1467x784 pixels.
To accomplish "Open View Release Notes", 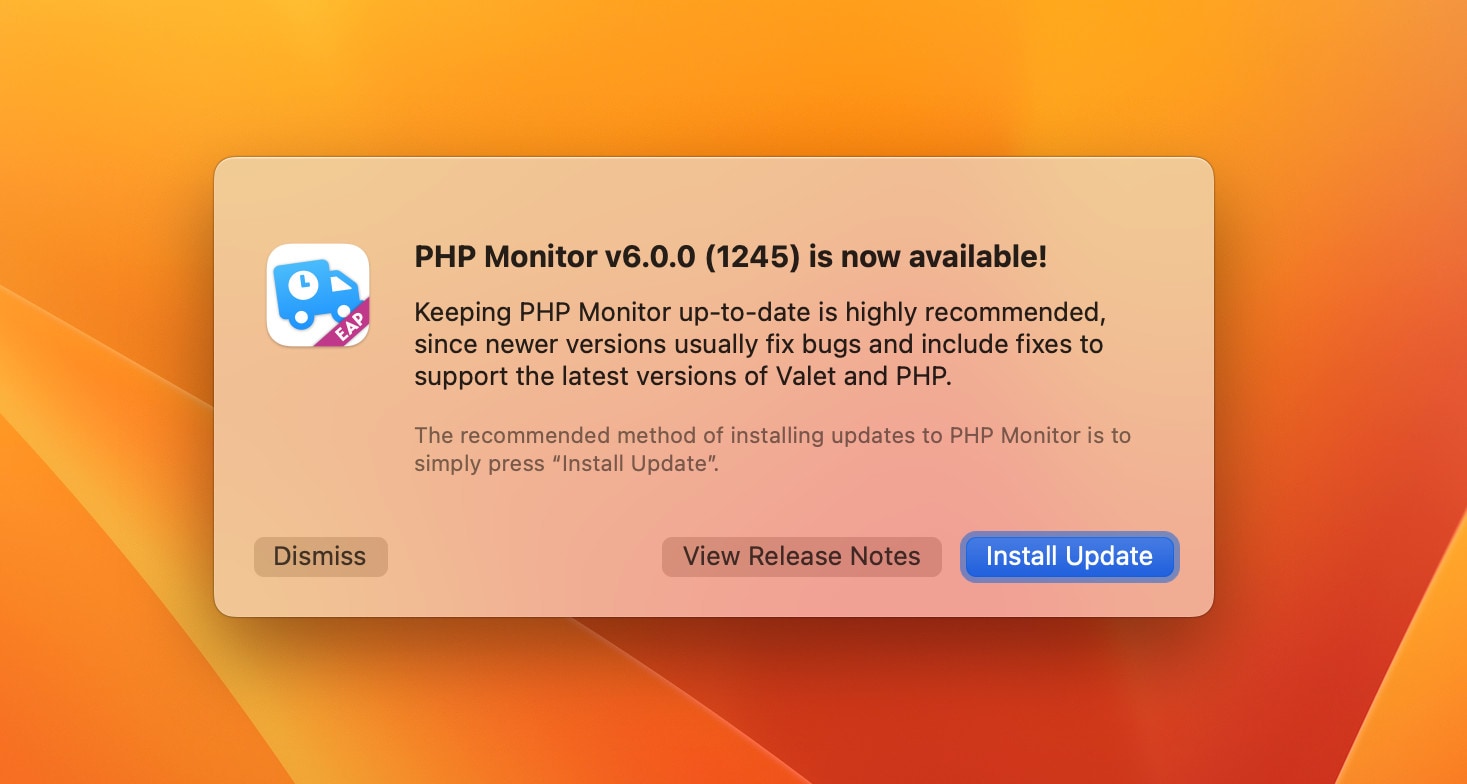I will click(802, 557).
